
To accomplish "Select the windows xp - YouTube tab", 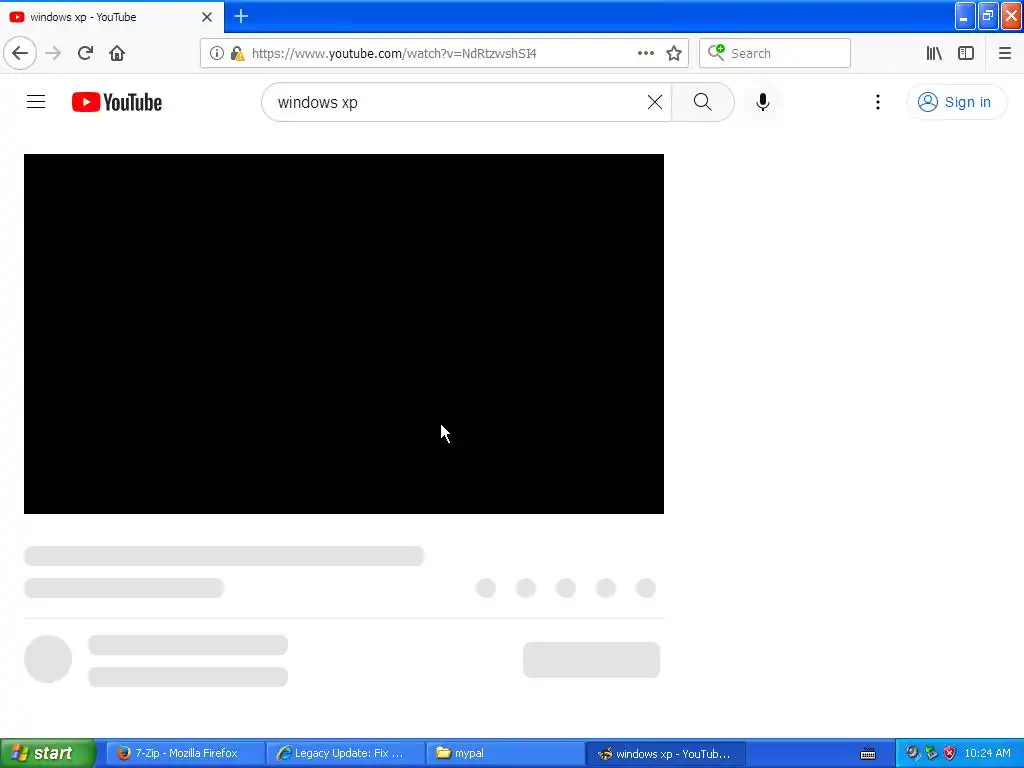I will point(112,17).
